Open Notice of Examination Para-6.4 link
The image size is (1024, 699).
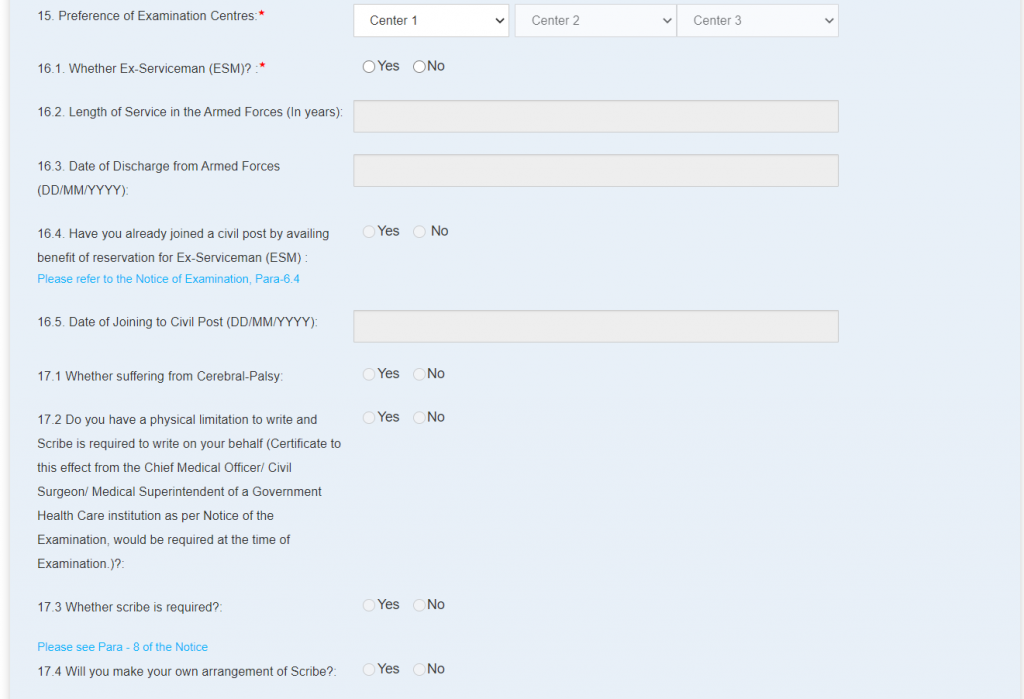(168, 279)
